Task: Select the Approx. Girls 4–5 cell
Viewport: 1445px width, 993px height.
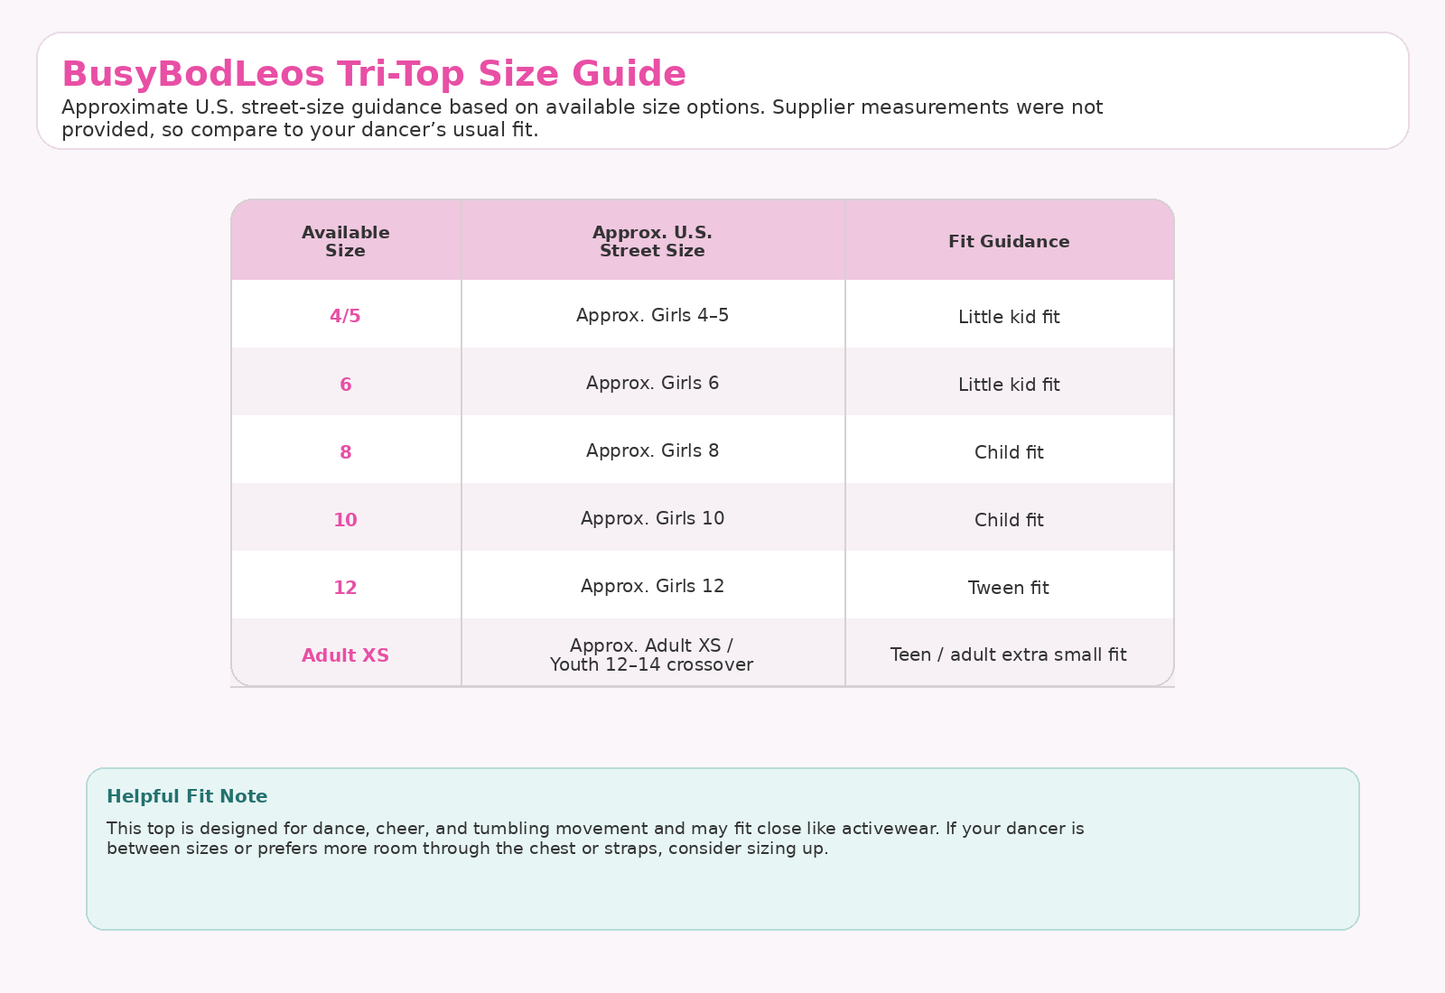Action: 652,316
